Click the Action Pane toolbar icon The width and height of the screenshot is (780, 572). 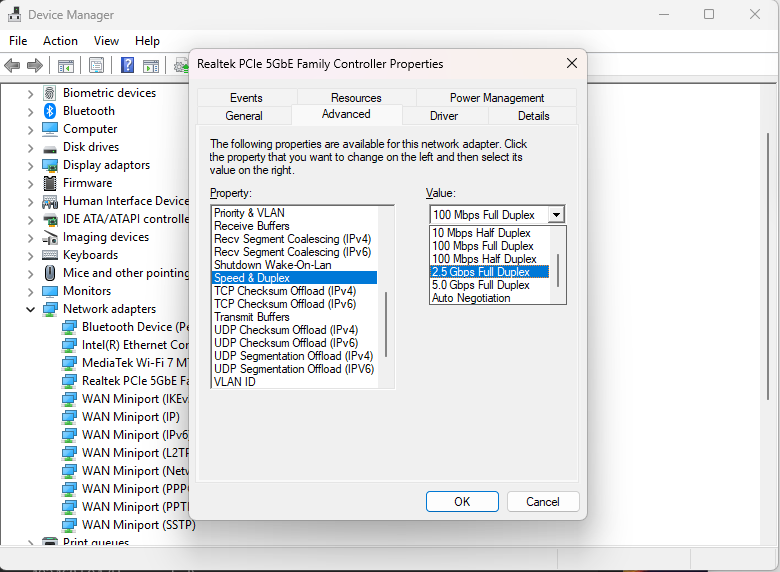pyautogui.click(x=151, y=65)
